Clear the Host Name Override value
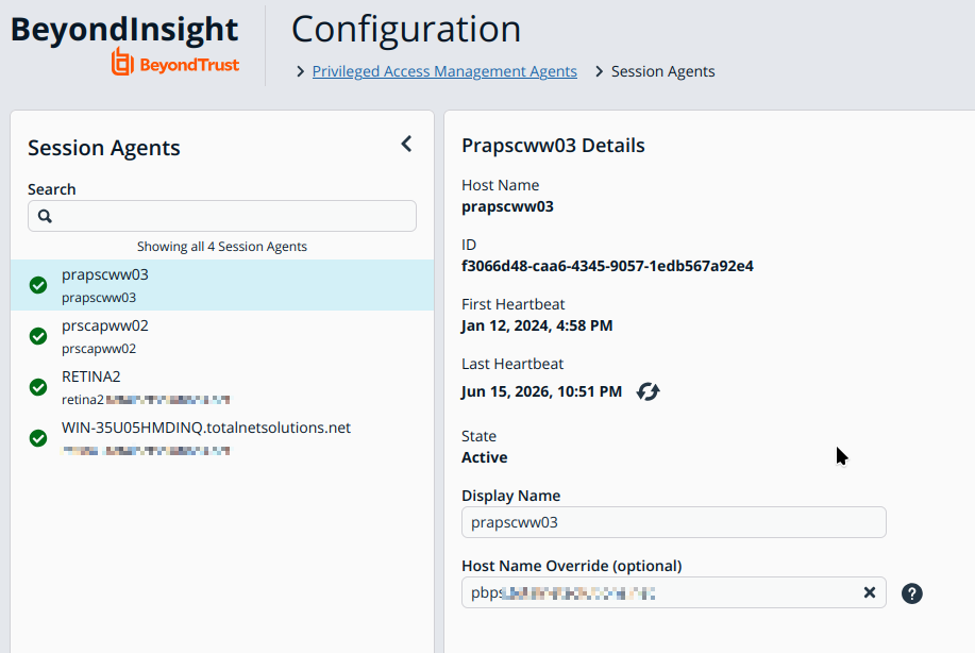The height and width of the screenshot is (653, 975). pyautogui.click(x=869, y=593)
